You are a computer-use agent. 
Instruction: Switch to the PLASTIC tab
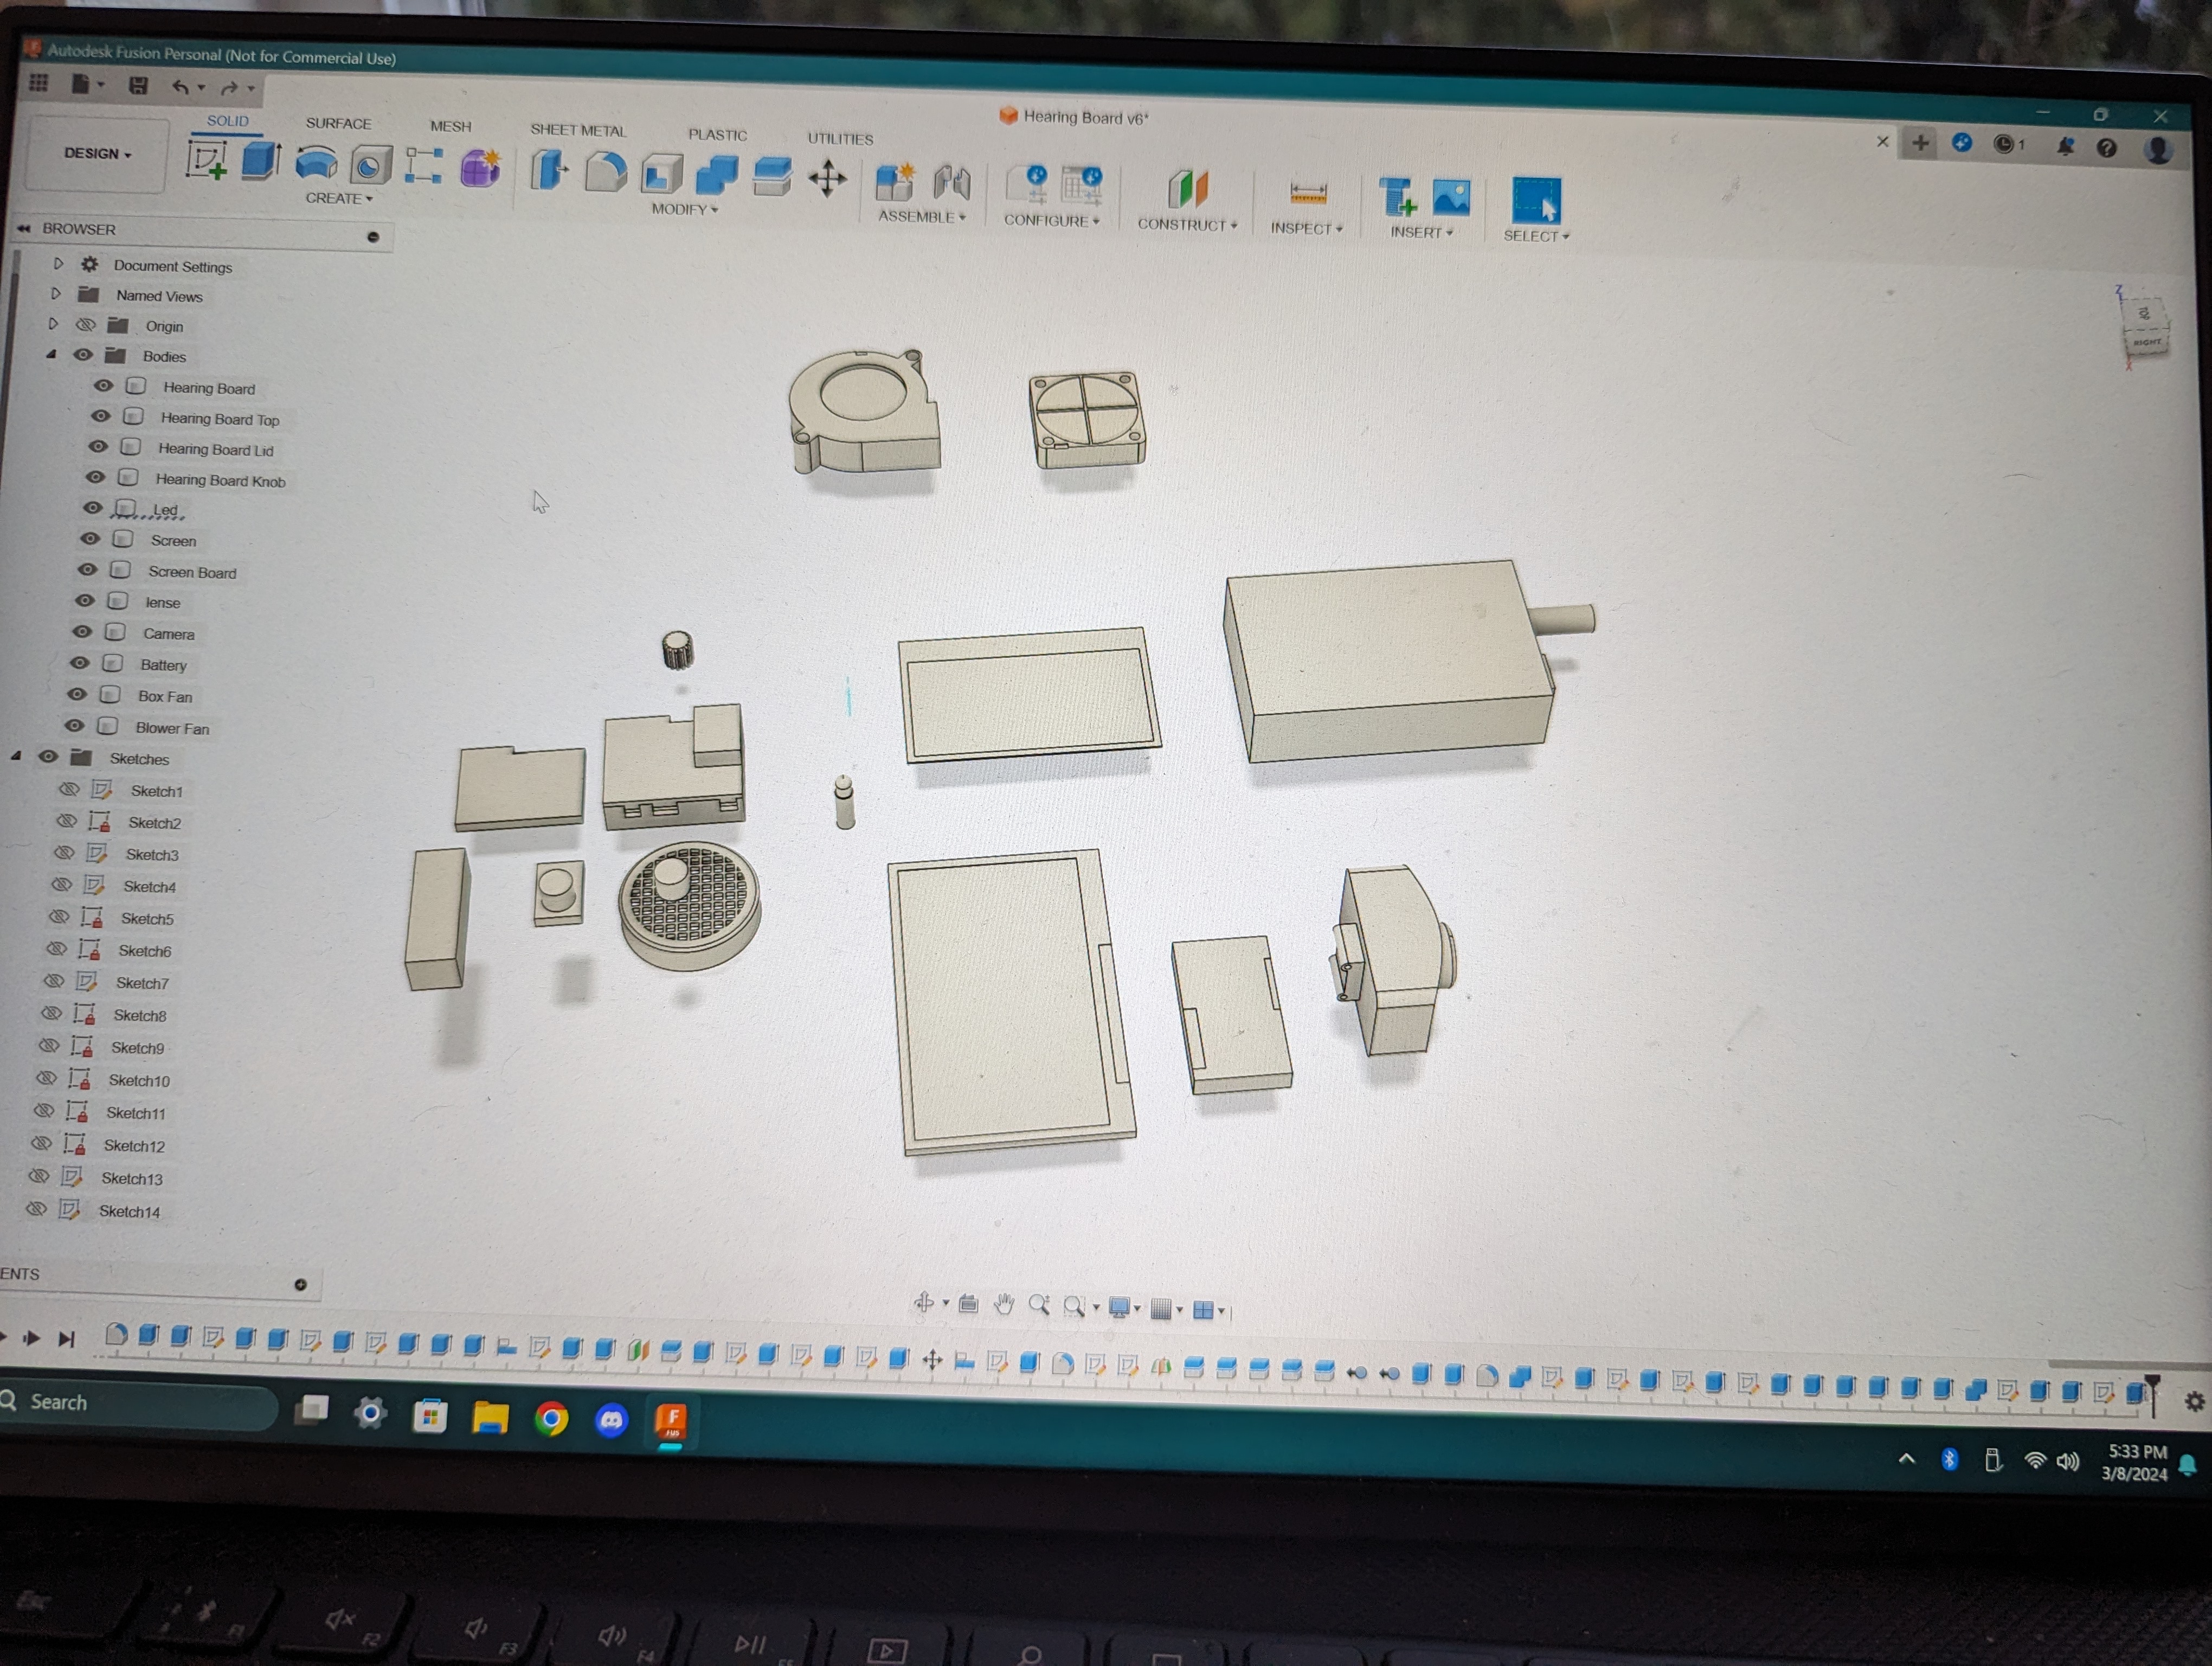point(717,135)
